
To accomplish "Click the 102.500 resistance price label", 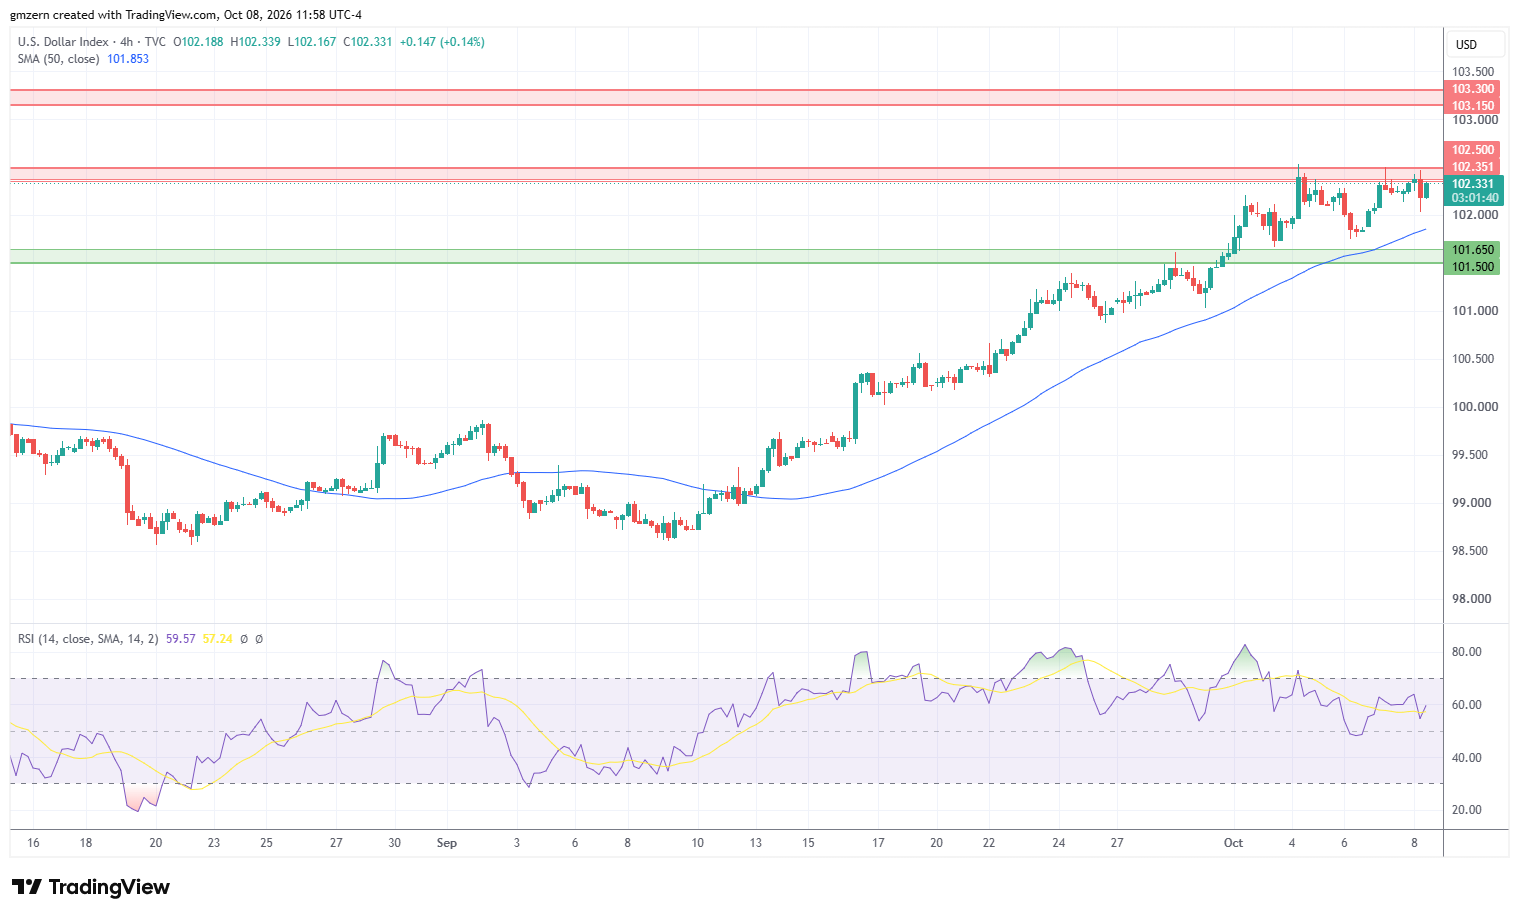I will (1473, 151).
